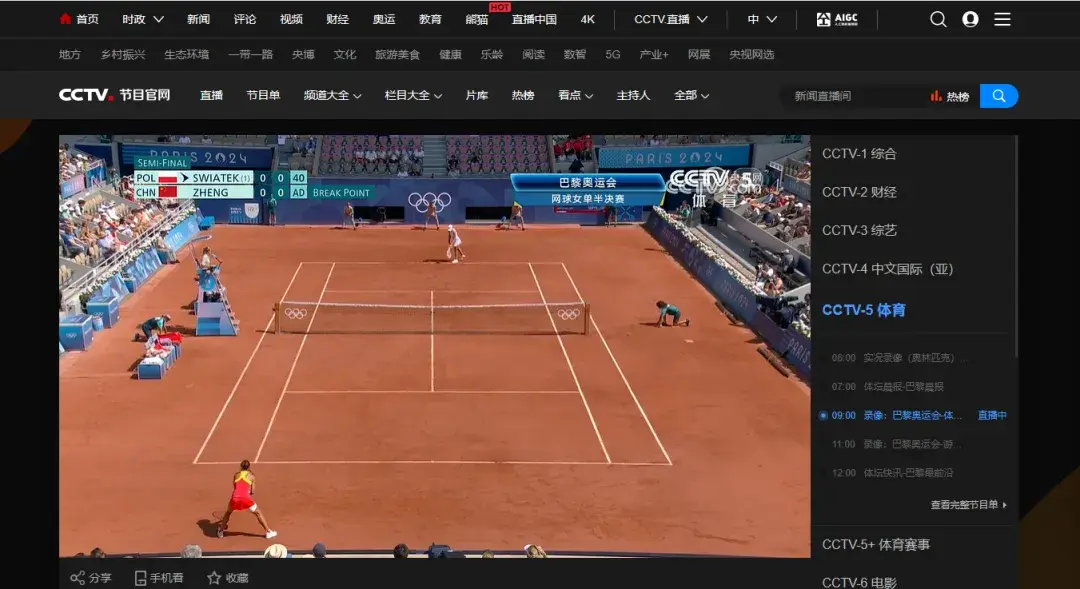Click the tennis live video player
This screenshot has height=589, width=1080.
[x=435, y=346]
